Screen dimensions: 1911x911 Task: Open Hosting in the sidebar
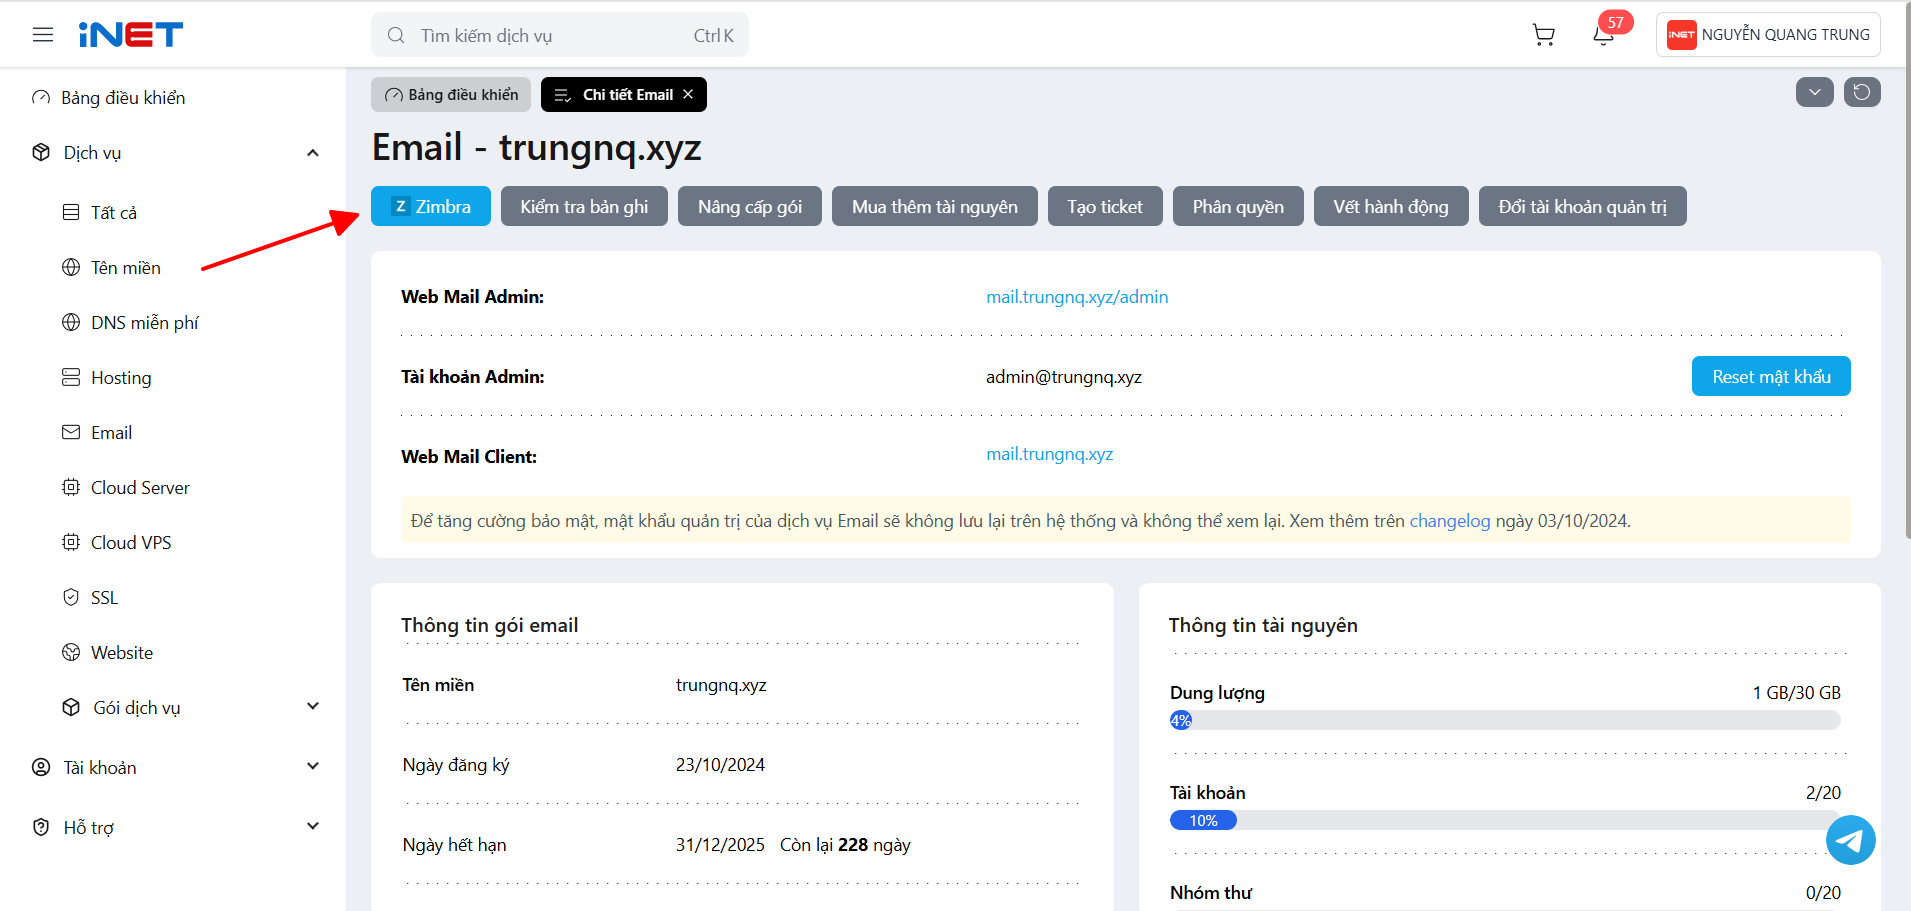coord(121,377)
